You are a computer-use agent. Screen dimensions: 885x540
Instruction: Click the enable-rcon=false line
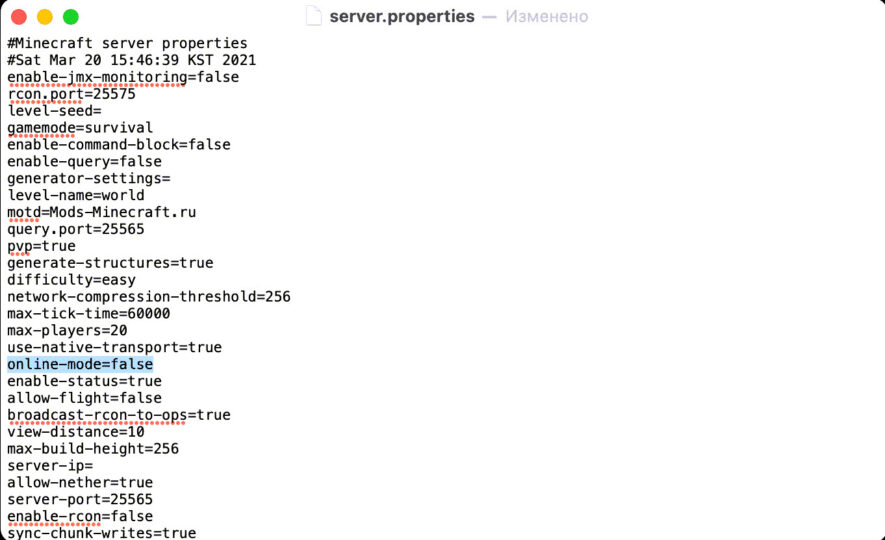pyautogui.click(x=80, y=517)
